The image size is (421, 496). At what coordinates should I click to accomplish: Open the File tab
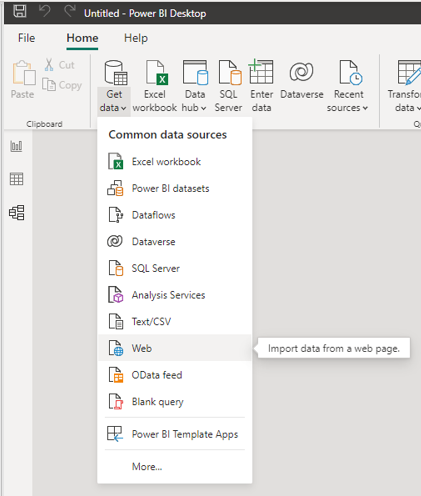click(26, 38)
